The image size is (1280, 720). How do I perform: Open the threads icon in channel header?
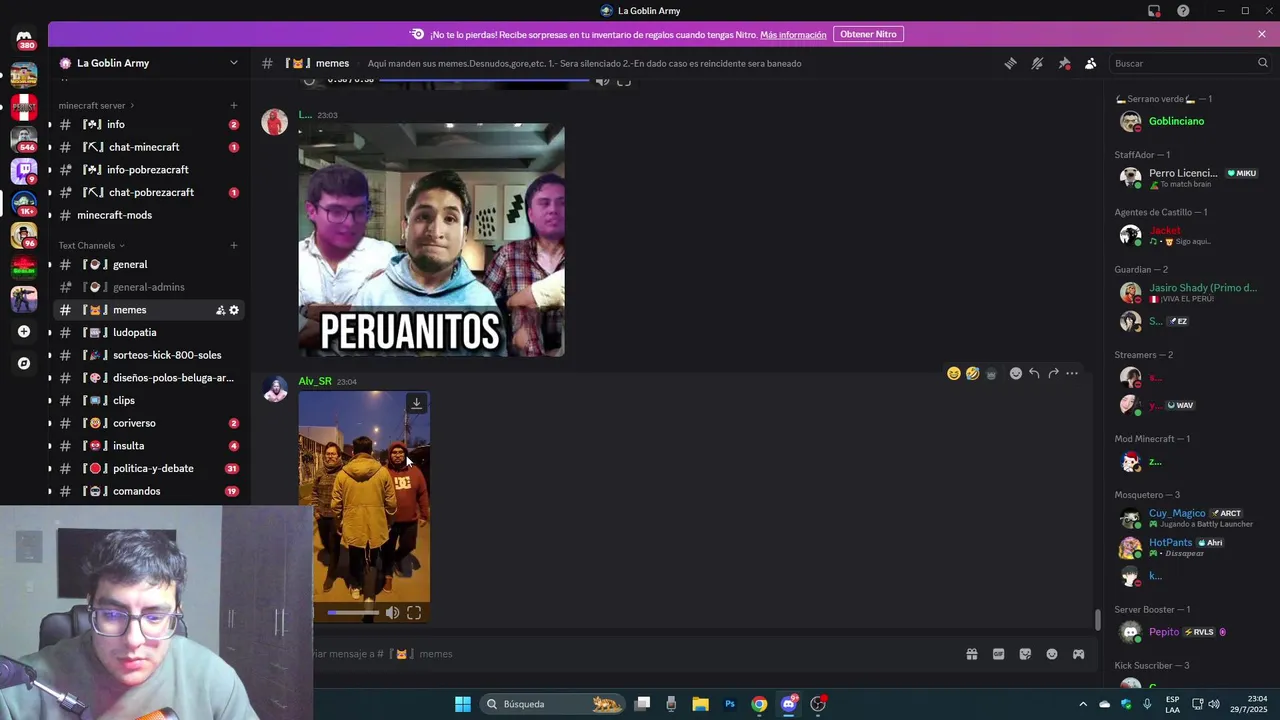click(1010, 63)
